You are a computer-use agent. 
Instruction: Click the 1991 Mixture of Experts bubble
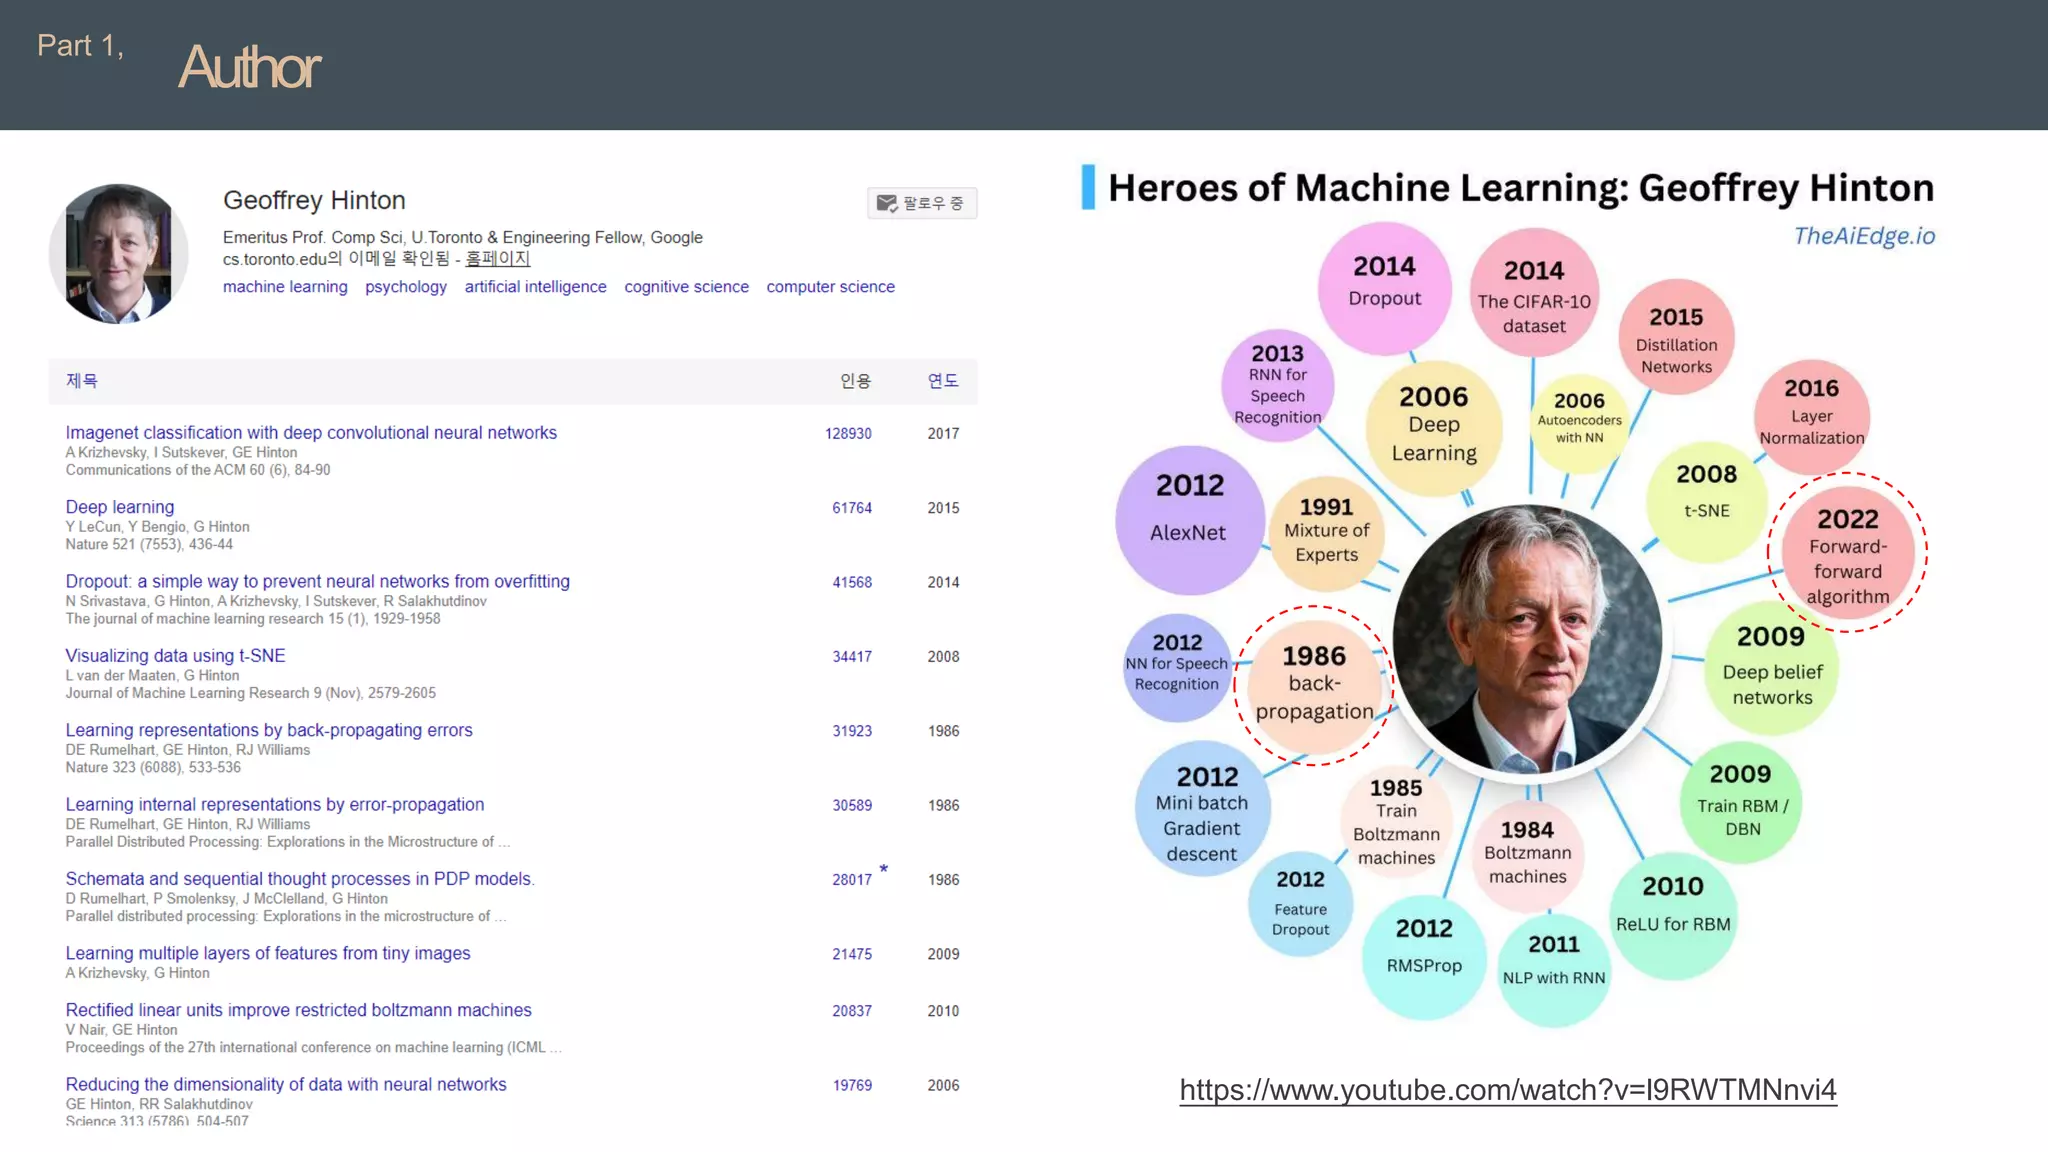pyautogui.click(x=1327, y=533)
